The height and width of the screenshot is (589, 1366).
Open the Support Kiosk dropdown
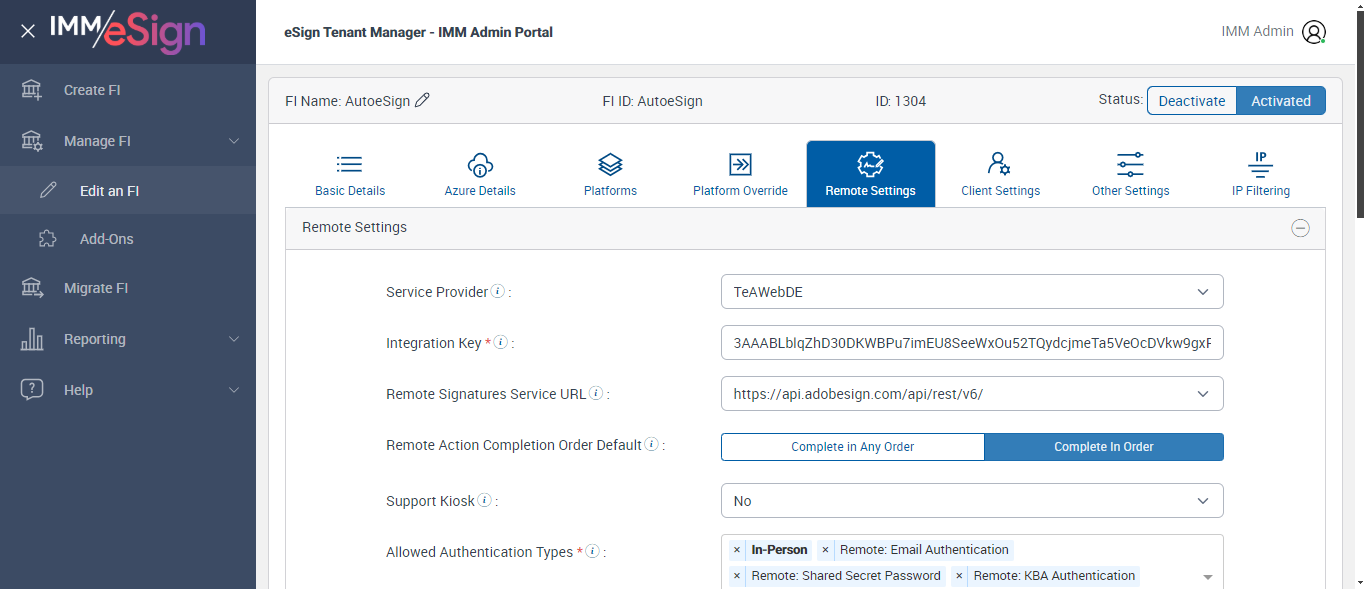(x=971, y=501)
